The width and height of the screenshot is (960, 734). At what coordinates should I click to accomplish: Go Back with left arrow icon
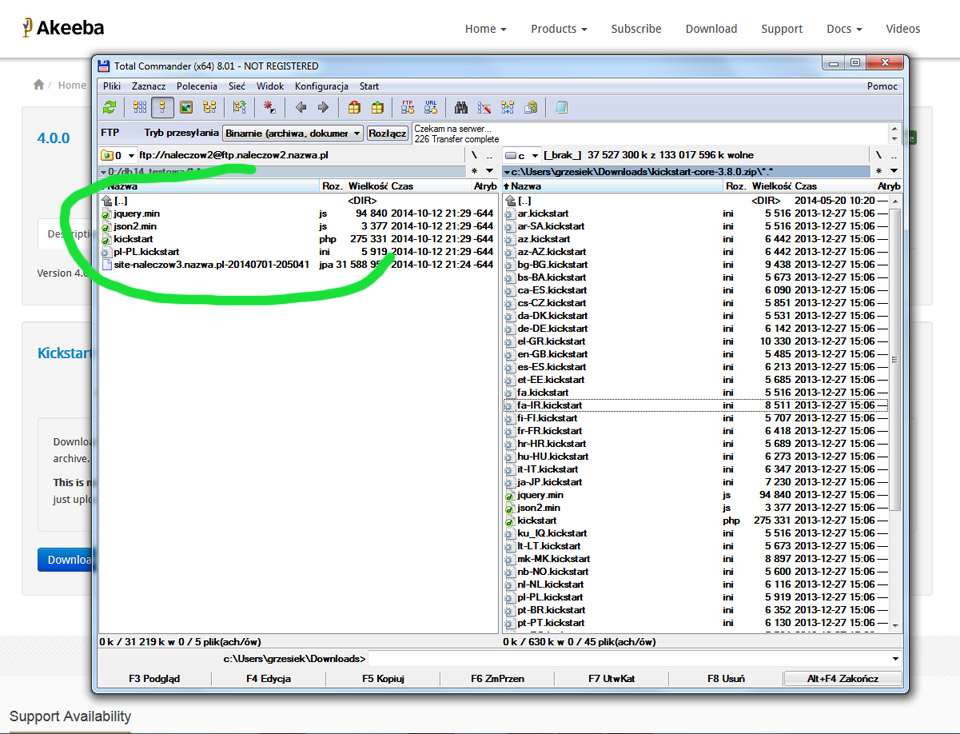coord(301,108)
